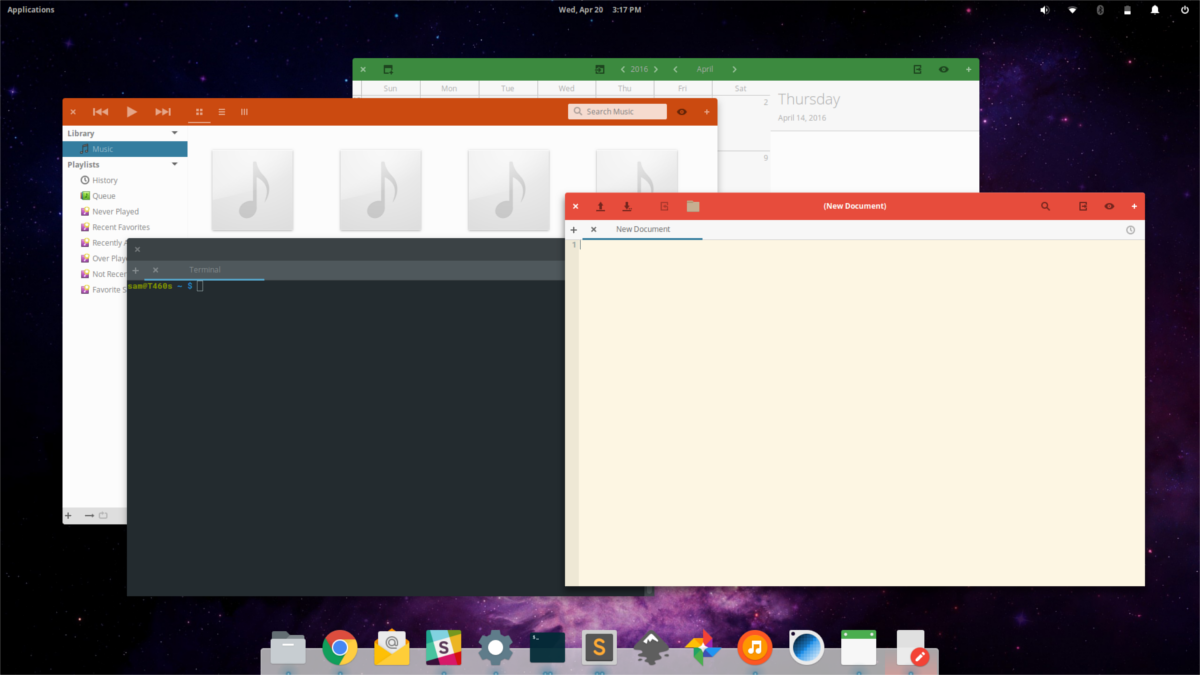
Task: Open the date and time indicator
Action: [x=599, y=9]
